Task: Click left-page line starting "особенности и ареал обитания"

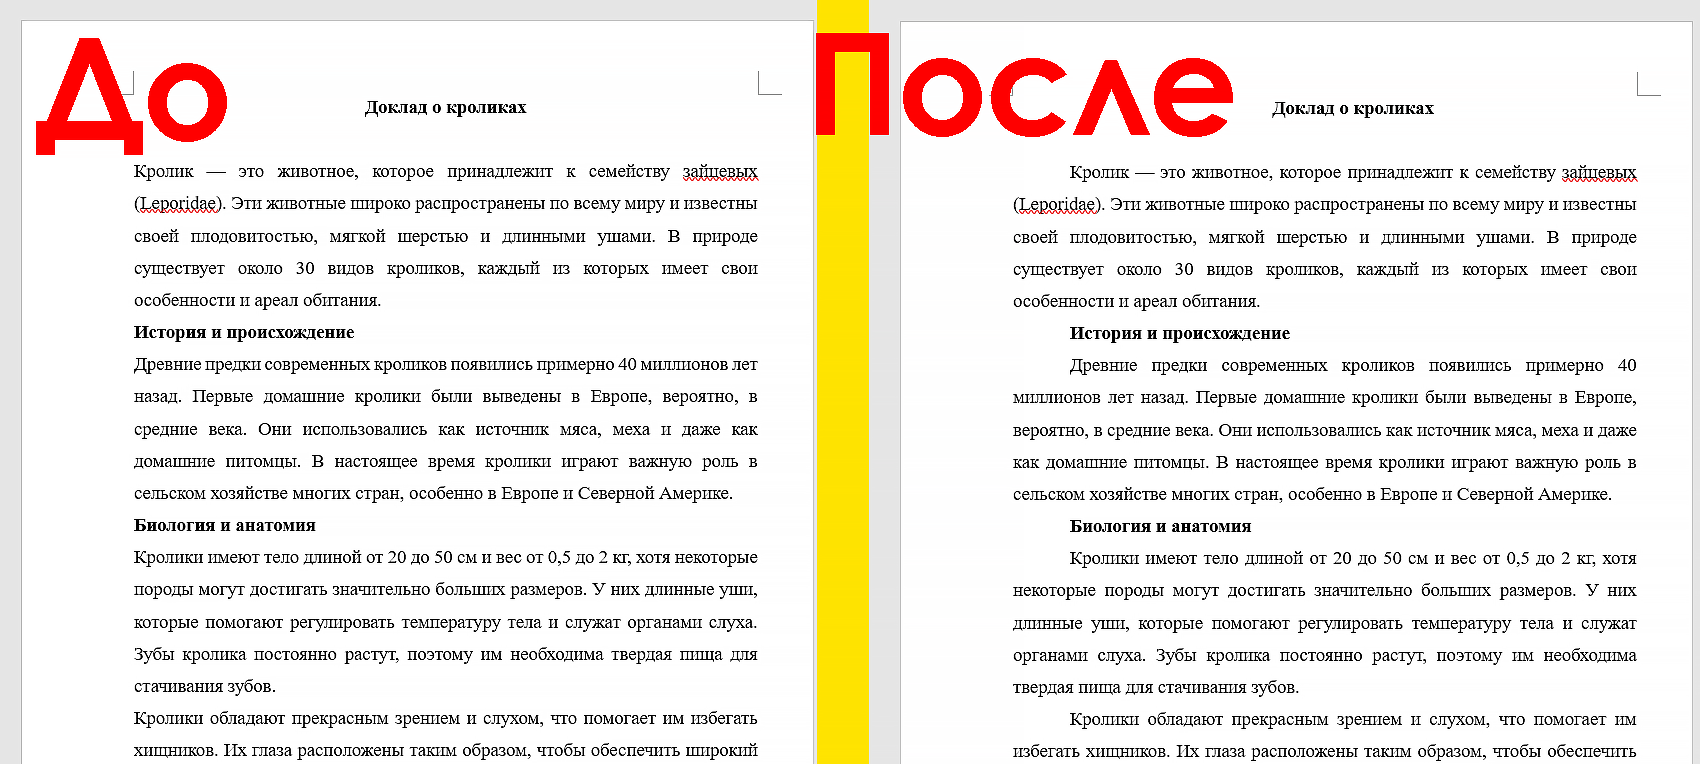Action: (x=258, y=300)
